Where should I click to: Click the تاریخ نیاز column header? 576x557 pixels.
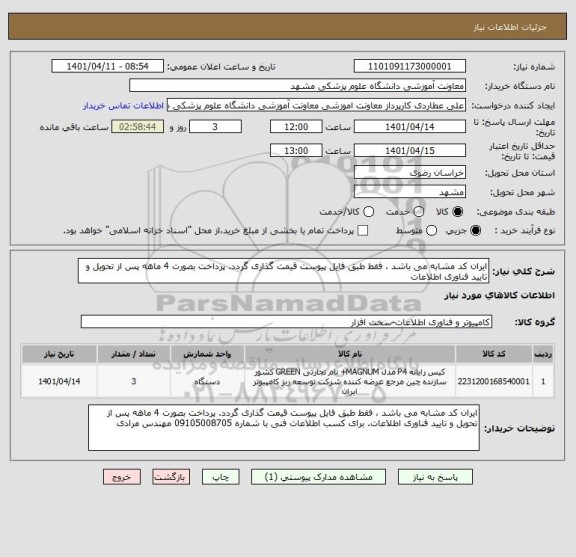point(59,354)
